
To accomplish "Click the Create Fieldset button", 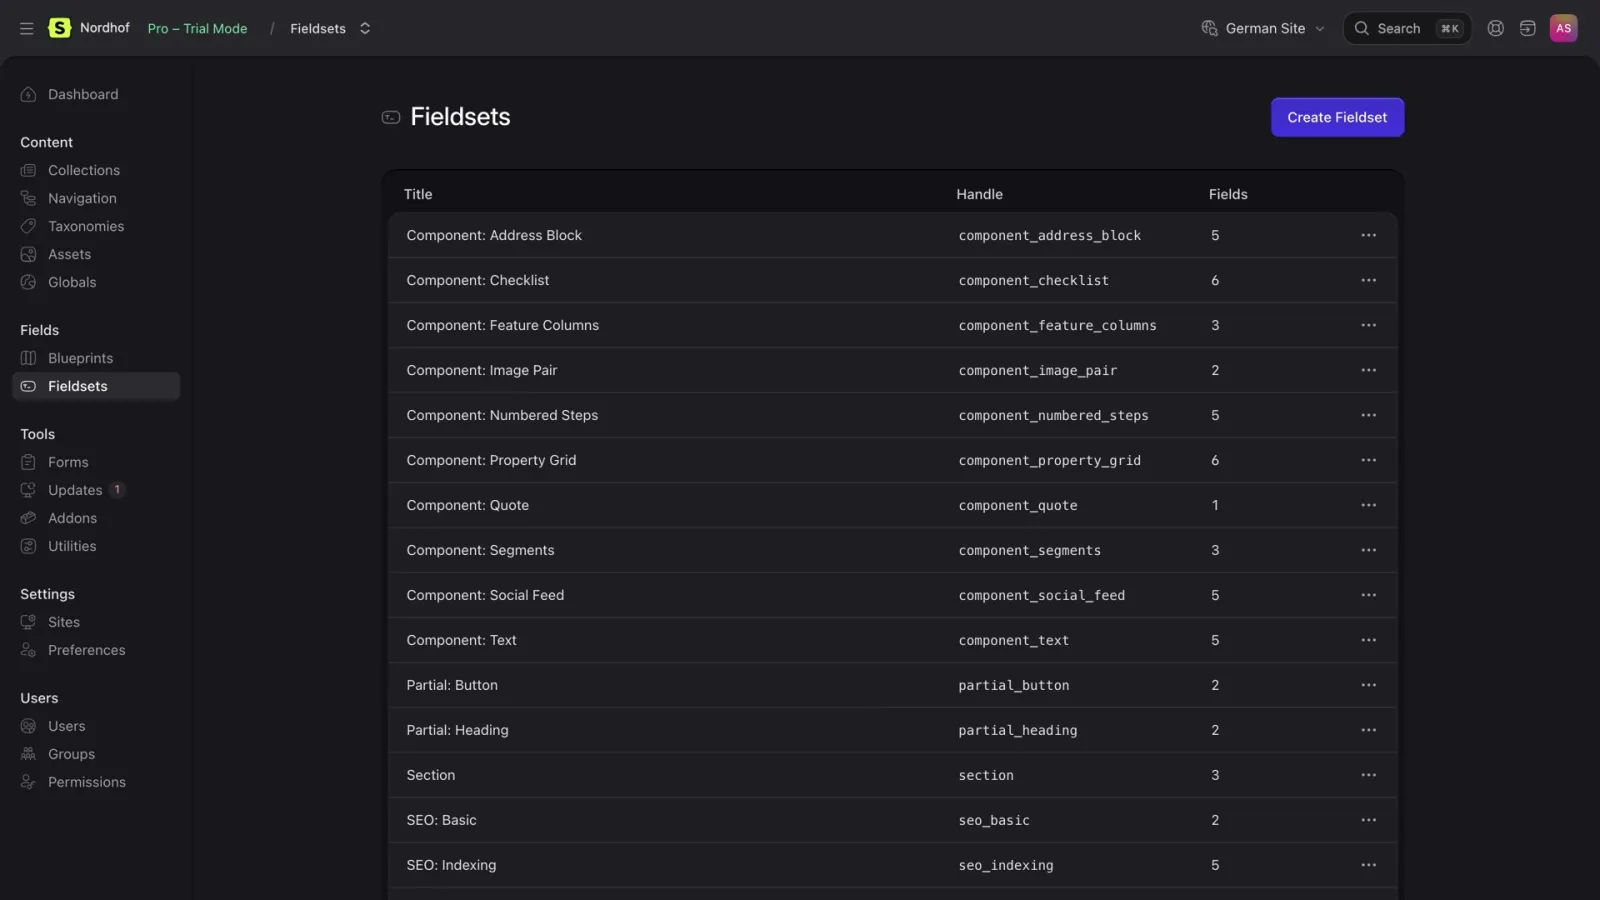I will [x=1337, y=117].
